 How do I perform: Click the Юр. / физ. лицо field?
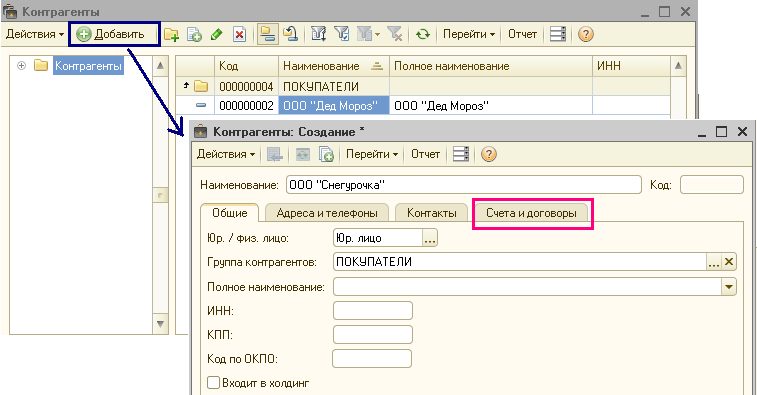click(378, 238)
